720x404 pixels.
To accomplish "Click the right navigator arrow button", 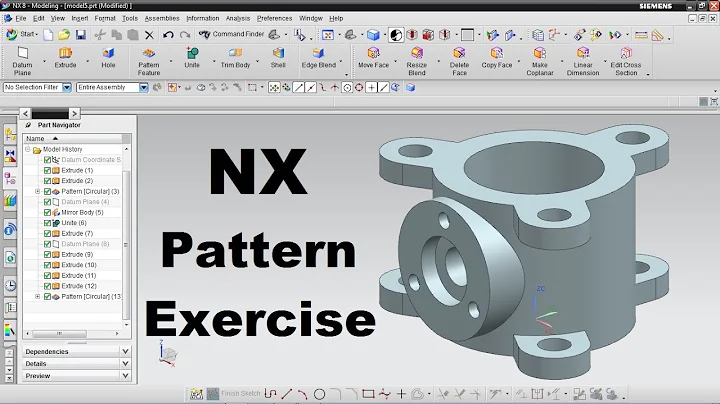I will coord(74,113).
